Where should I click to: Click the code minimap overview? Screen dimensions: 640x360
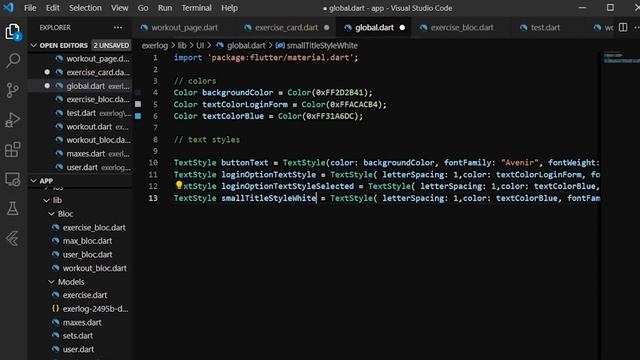point(621,58)
